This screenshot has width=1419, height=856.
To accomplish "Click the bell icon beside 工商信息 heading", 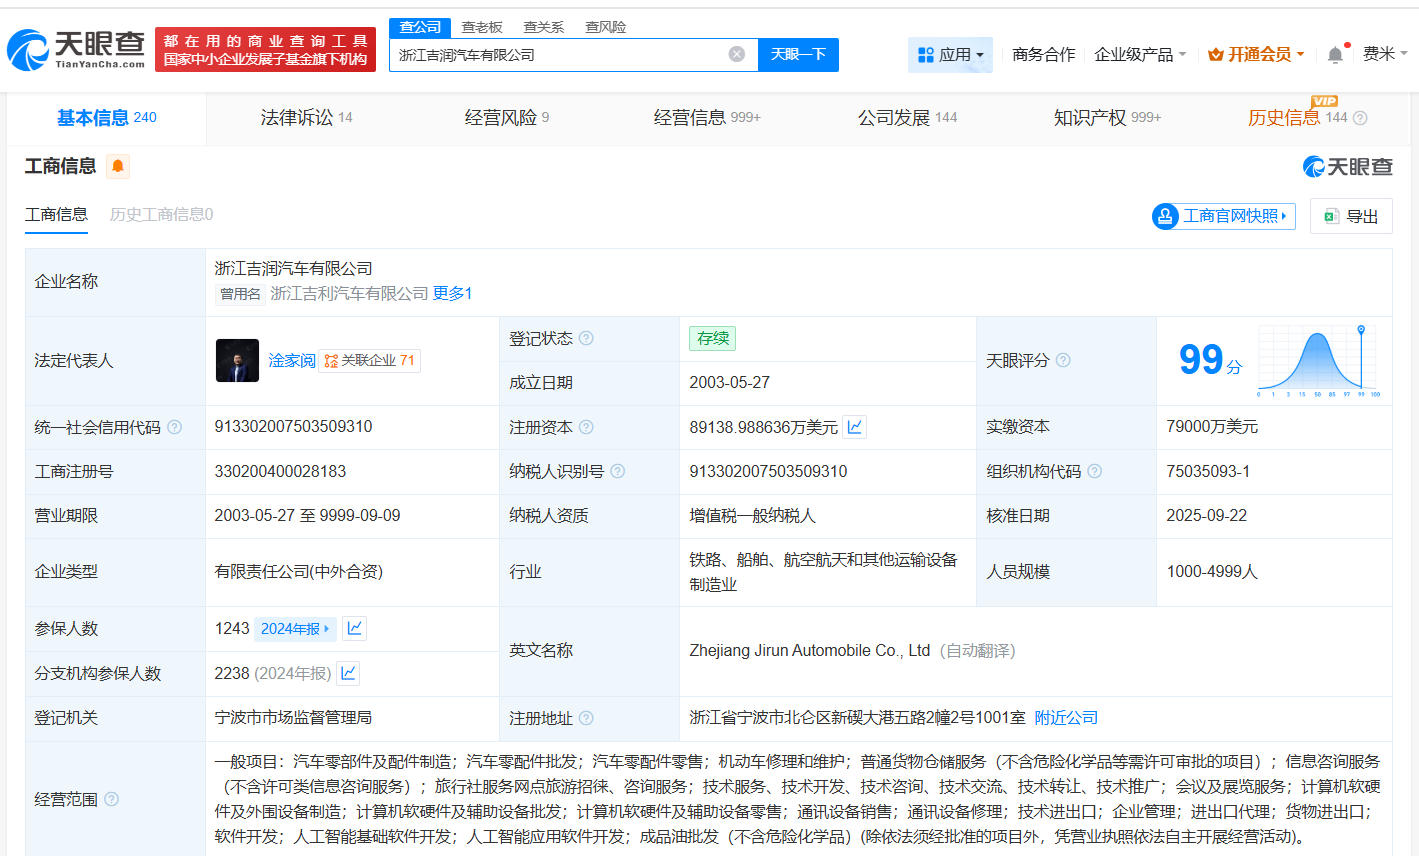I will click(x=117, y=166).
